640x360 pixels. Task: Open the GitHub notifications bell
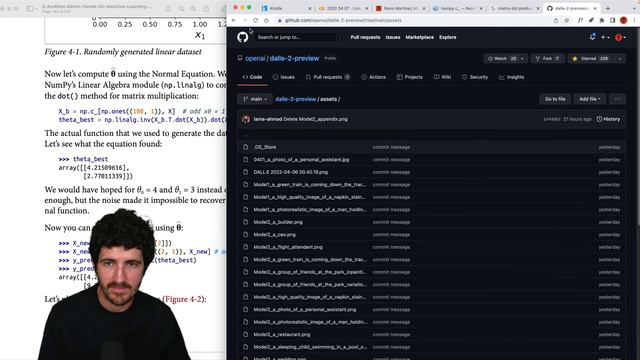click(593, 37)
